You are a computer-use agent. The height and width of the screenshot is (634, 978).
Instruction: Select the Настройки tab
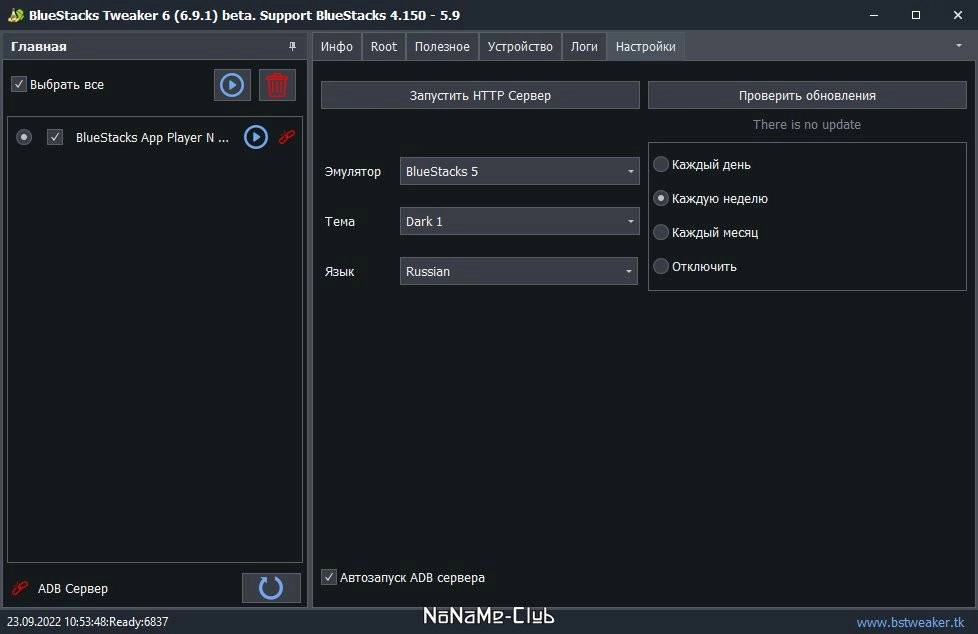pos(646,47)
